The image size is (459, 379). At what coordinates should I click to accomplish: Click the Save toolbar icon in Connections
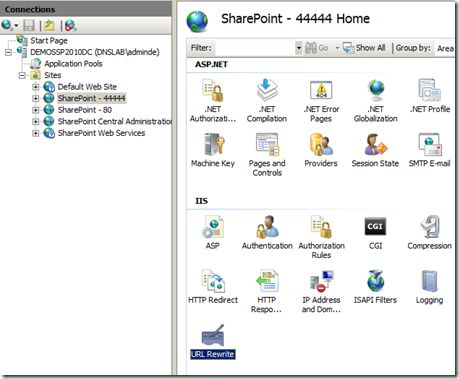[29, 25]
